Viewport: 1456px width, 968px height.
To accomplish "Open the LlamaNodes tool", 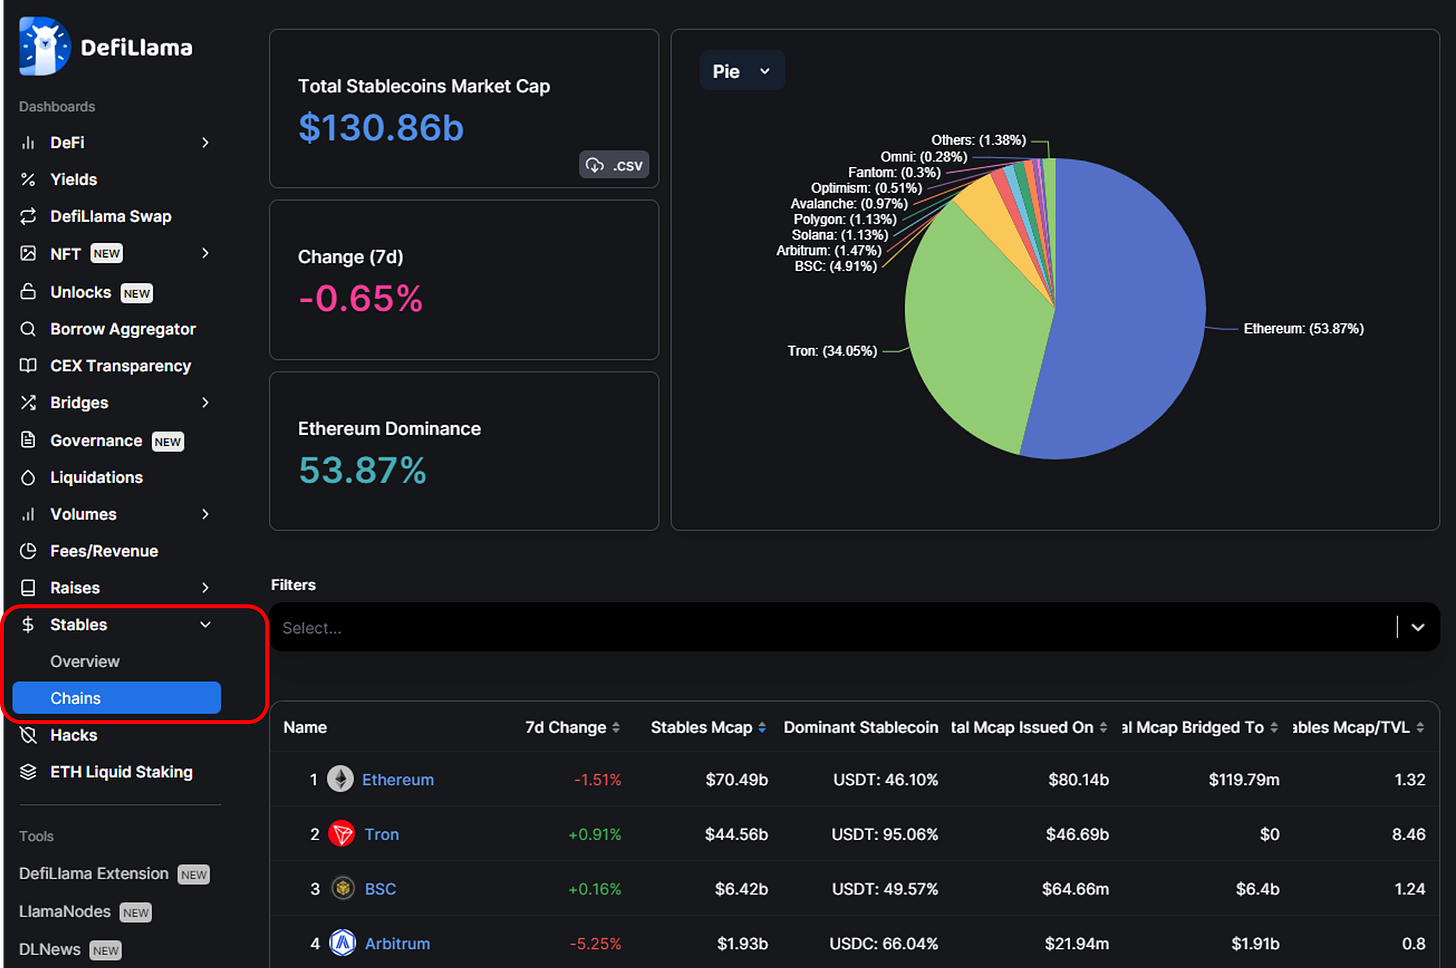I will 65,911.
